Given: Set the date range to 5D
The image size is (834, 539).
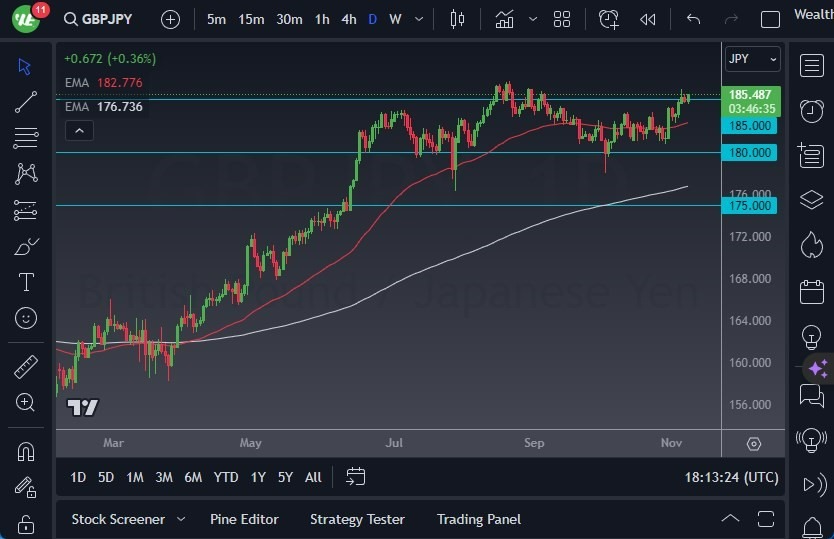Looking at the screenshot, I should coord(106,477).
